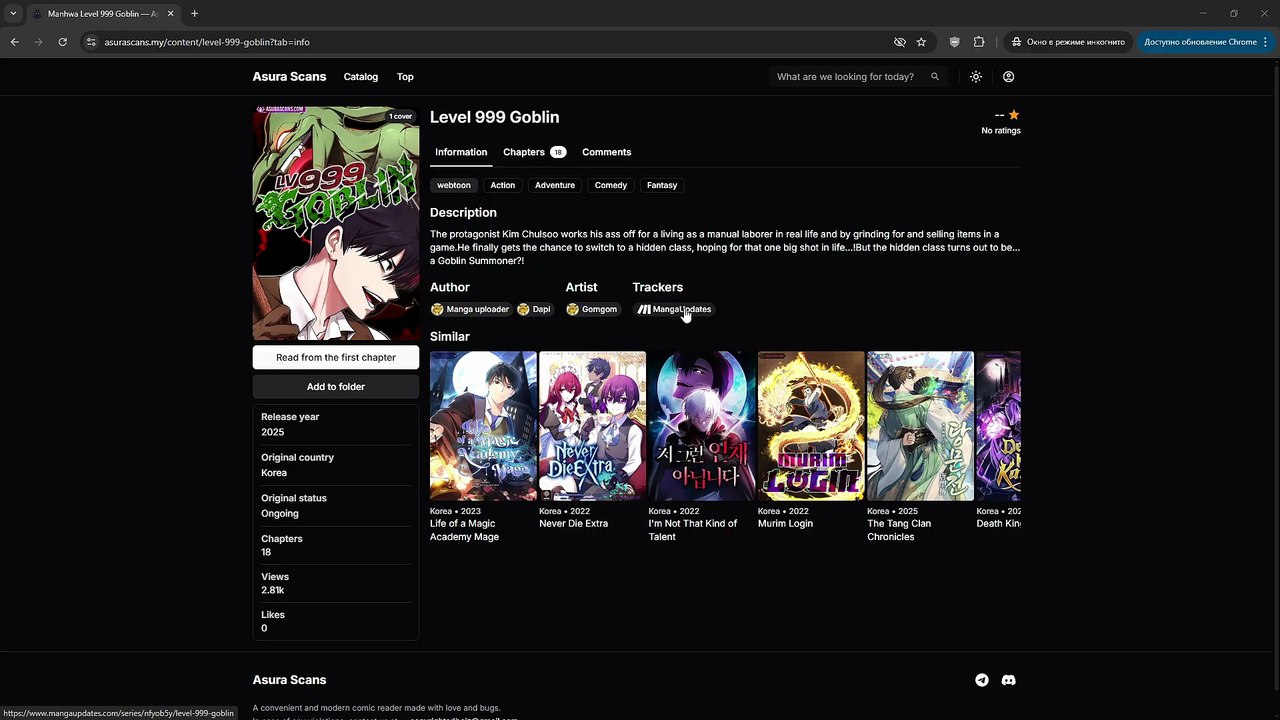
Task: Open the Death King cover thumbnail
Action: point(998,425)
